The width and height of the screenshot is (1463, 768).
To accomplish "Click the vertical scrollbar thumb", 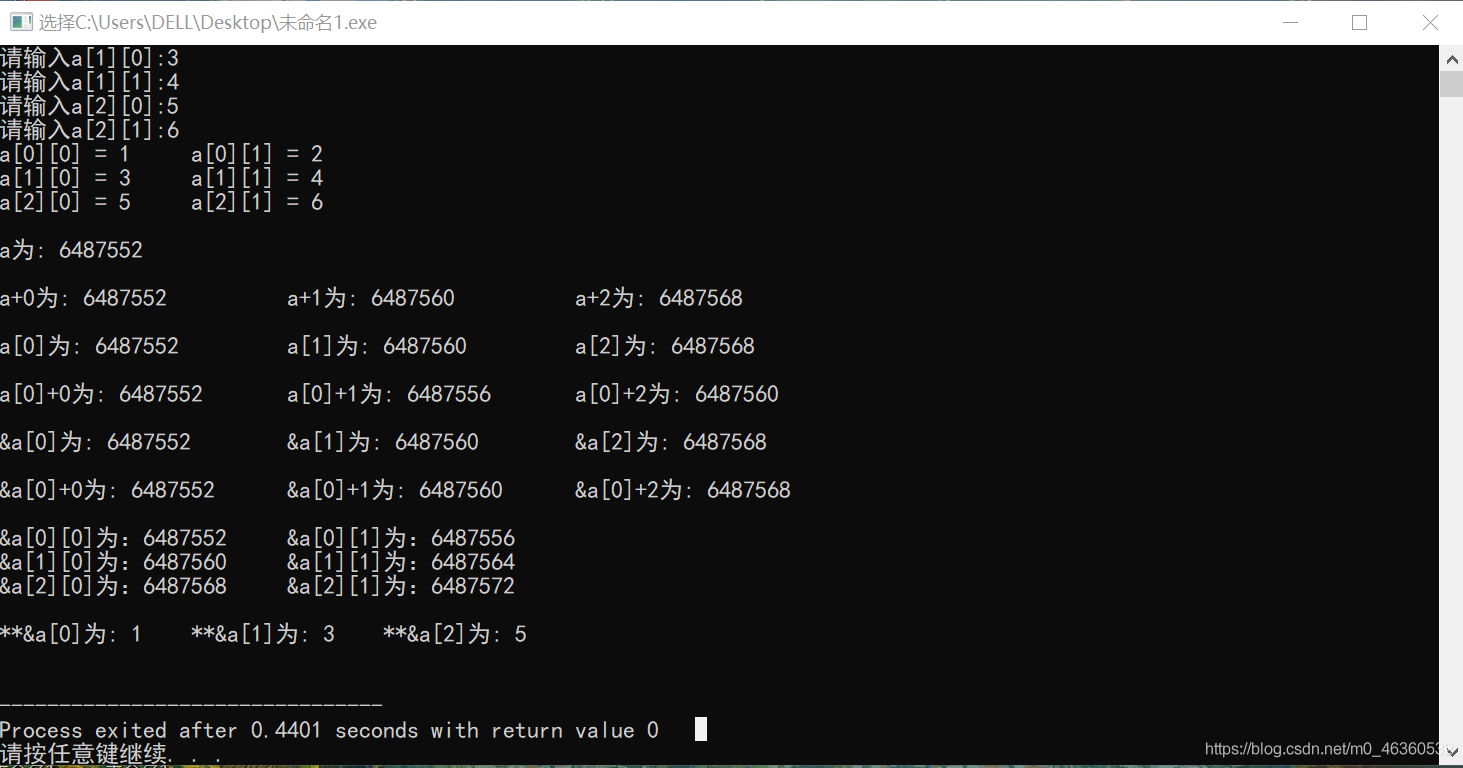I will [1451, 83].
